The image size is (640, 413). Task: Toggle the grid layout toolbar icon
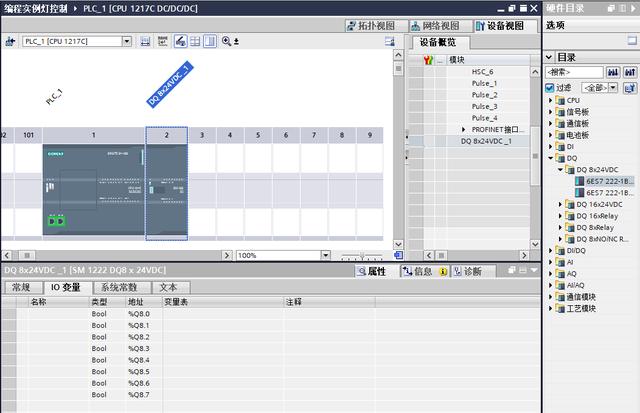[195, 41]
